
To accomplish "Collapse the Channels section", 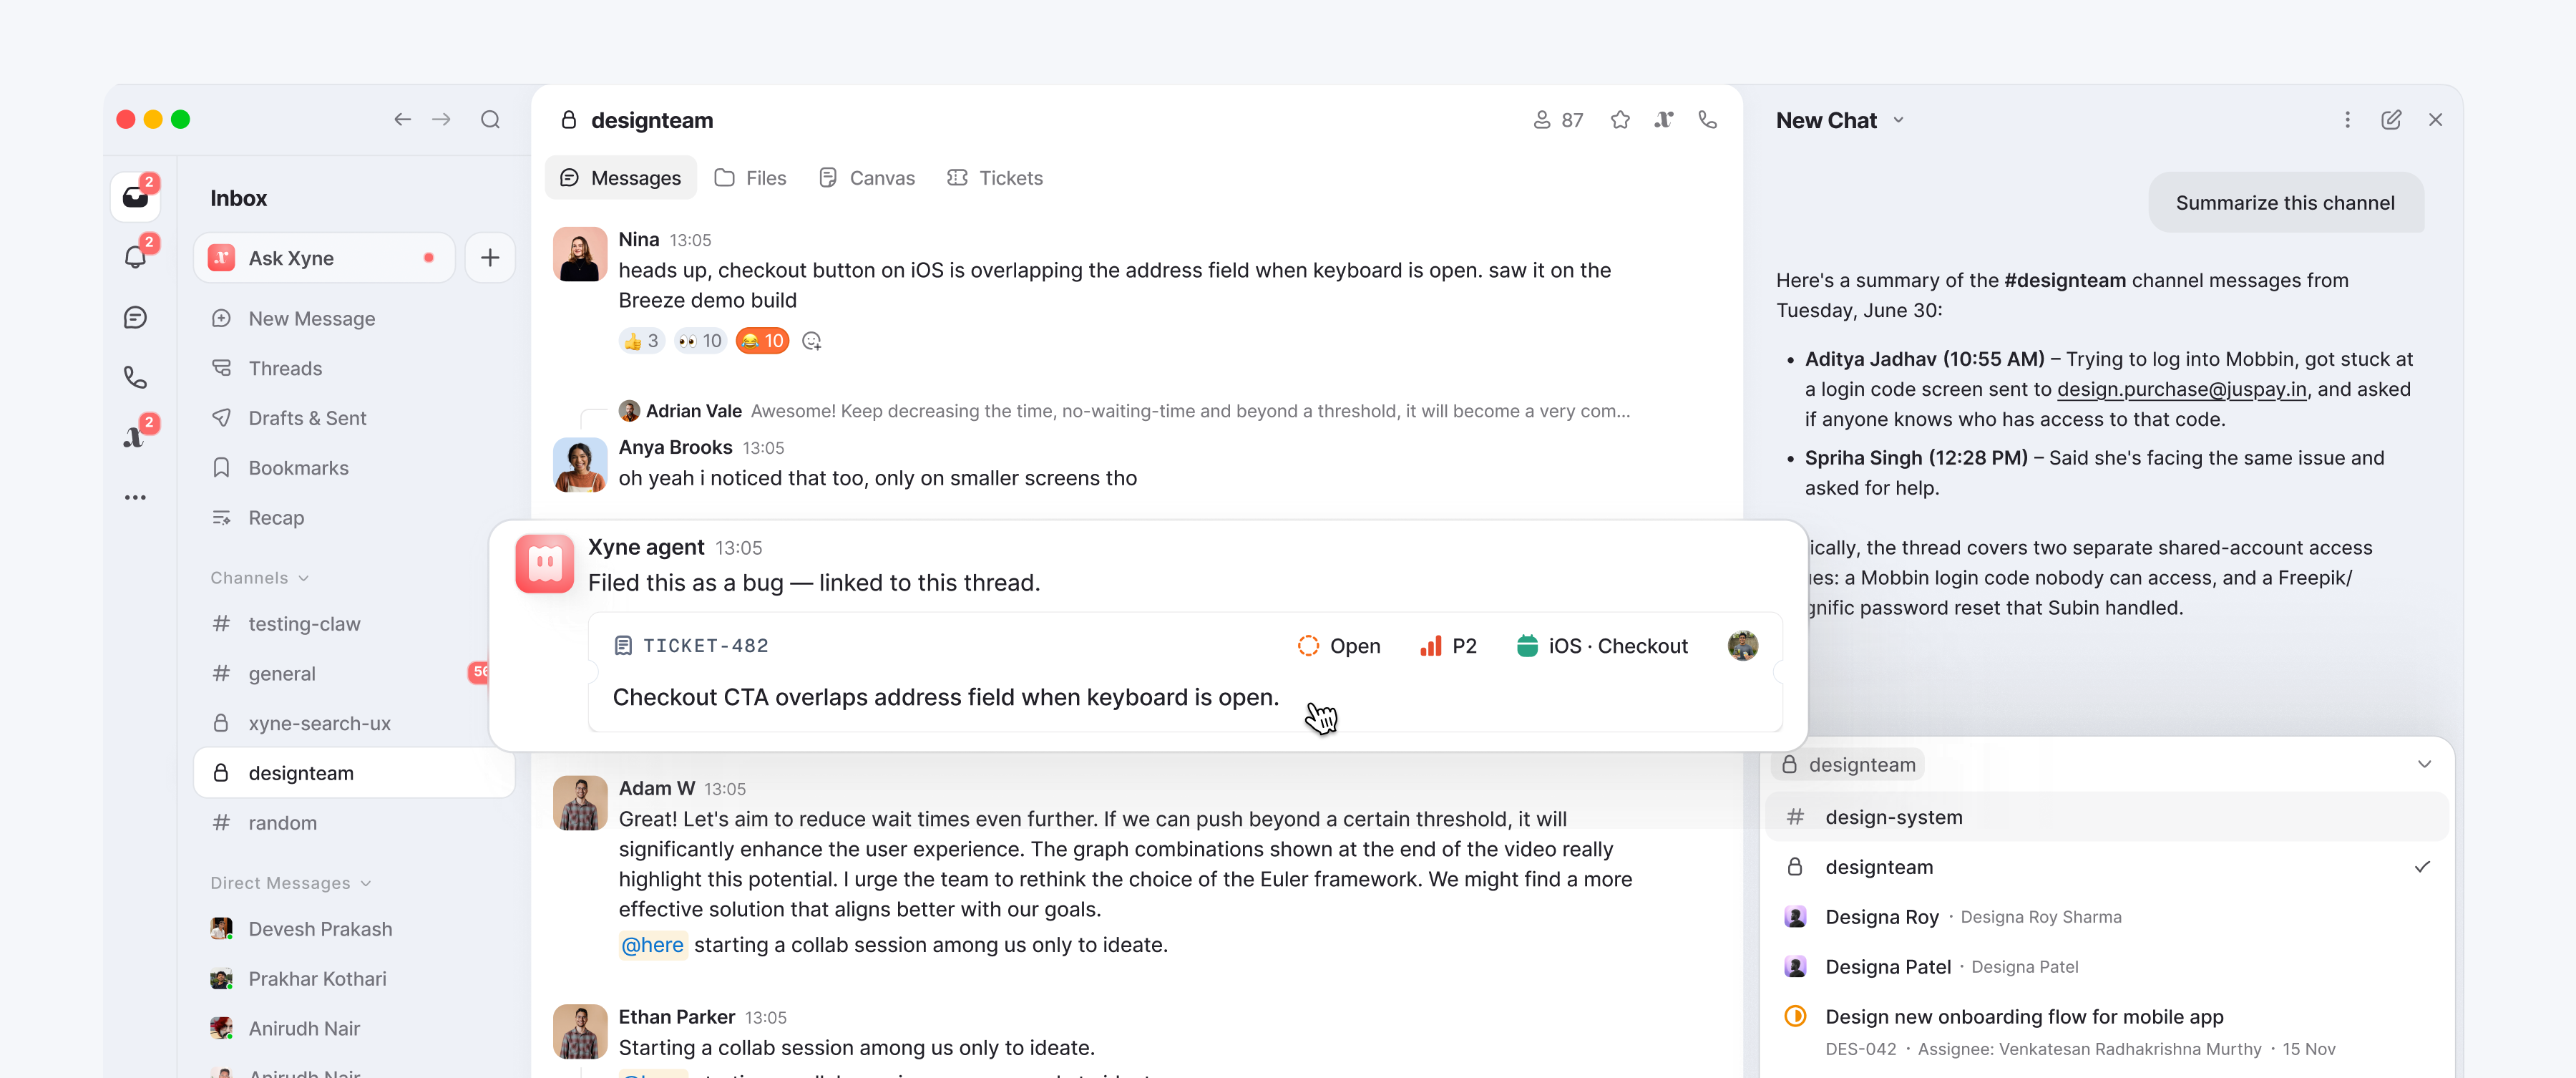I will click(x=260, y=578).
